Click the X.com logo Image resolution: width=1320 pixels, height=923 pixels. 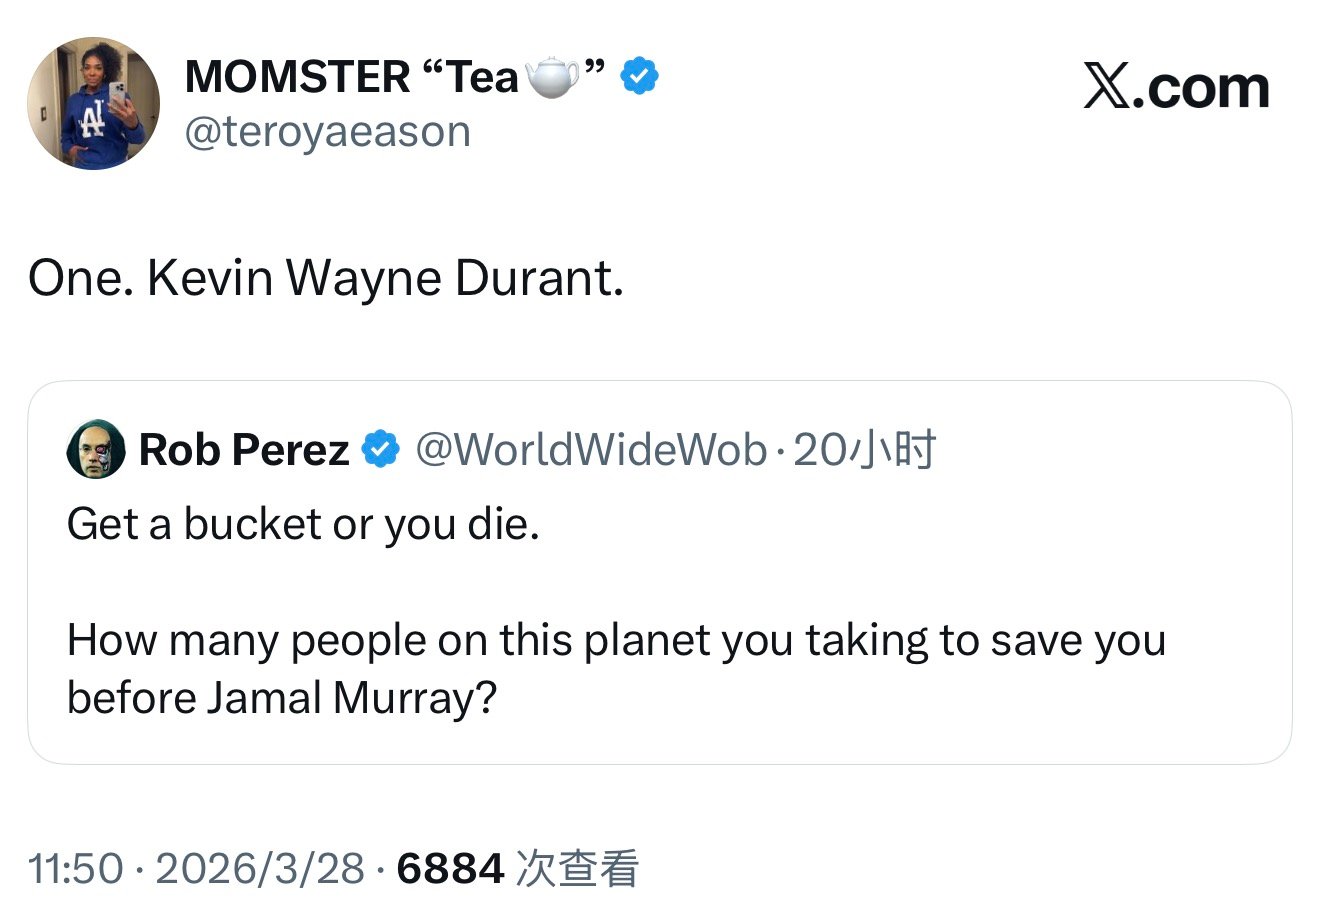point(1176,88)
